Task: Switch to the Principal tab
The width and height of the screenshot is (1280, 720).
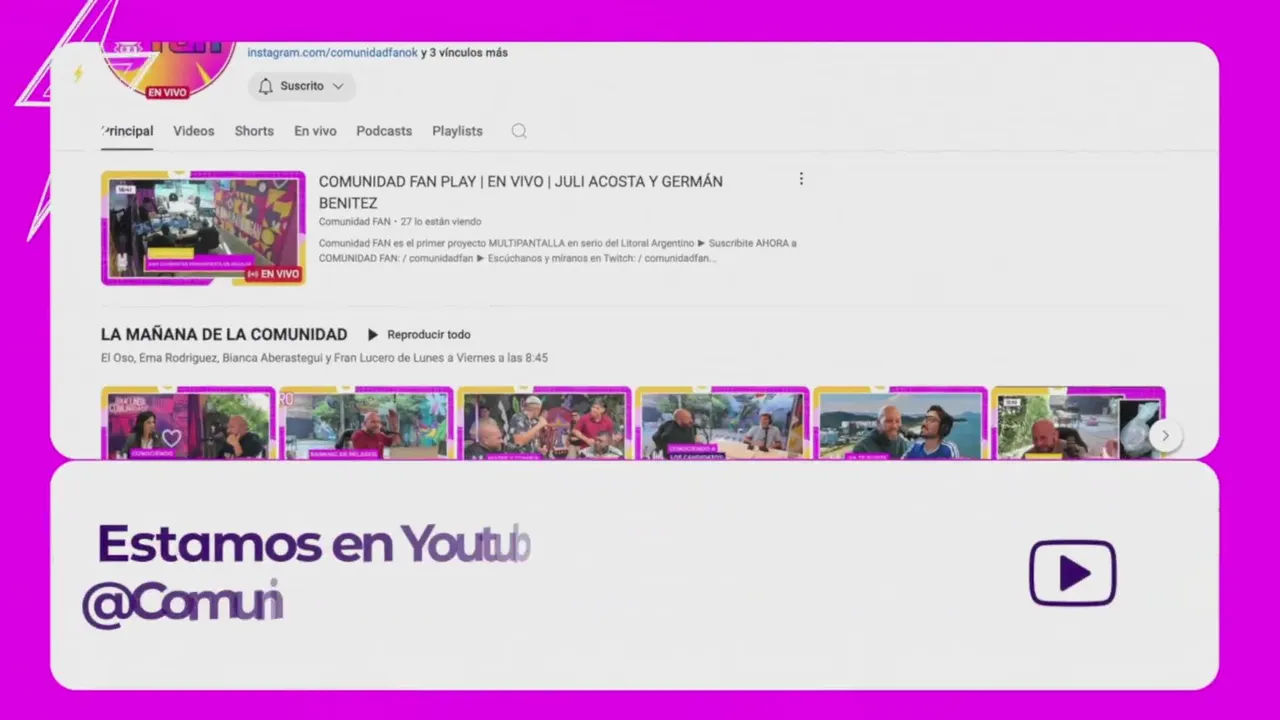Action: tap(127, 131)
